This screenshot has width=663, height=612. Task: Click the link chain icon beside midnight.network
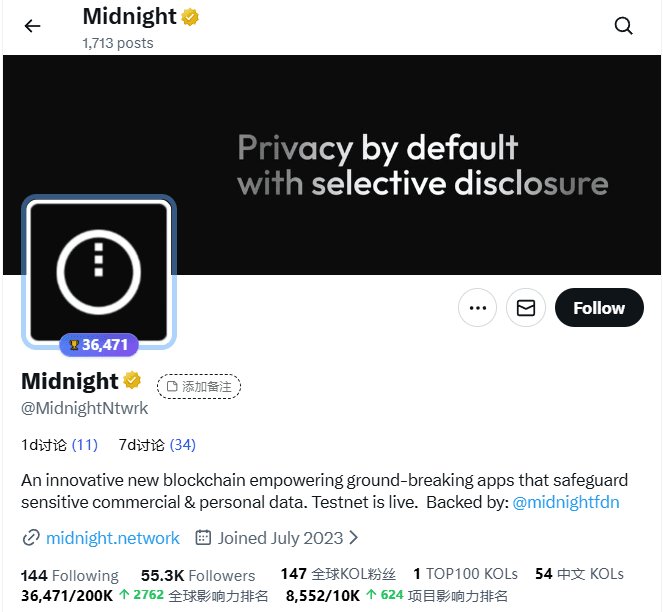31,538
